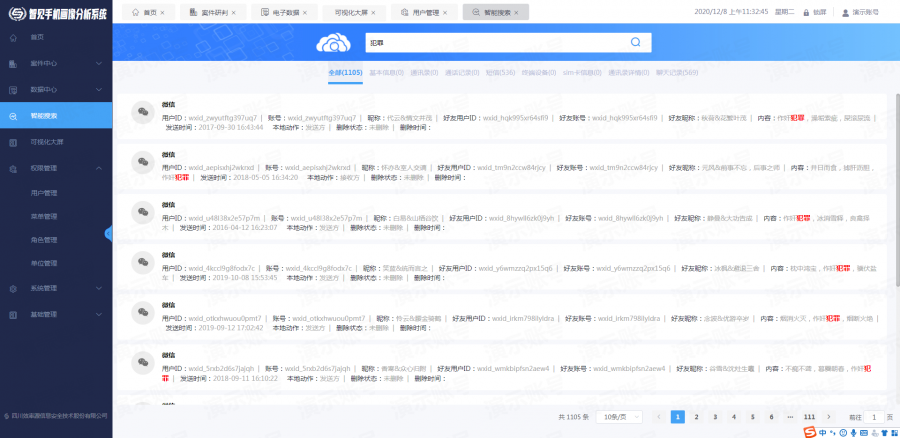
Task: Go to results page 5
Action: 752,417
